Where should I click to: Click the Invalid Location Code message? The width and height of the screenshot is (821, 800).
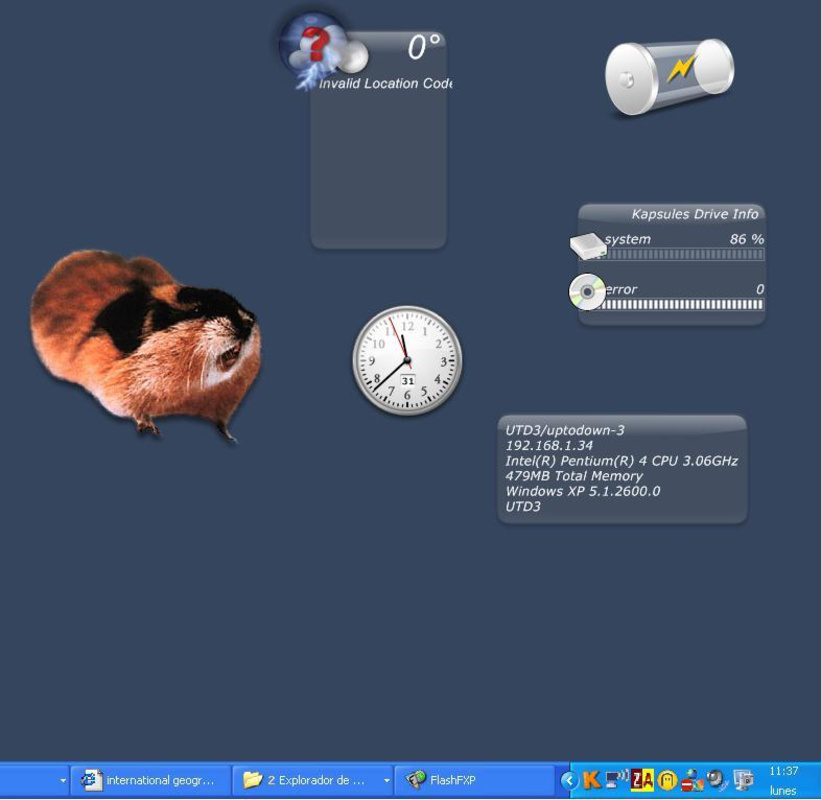click(385, 83)
